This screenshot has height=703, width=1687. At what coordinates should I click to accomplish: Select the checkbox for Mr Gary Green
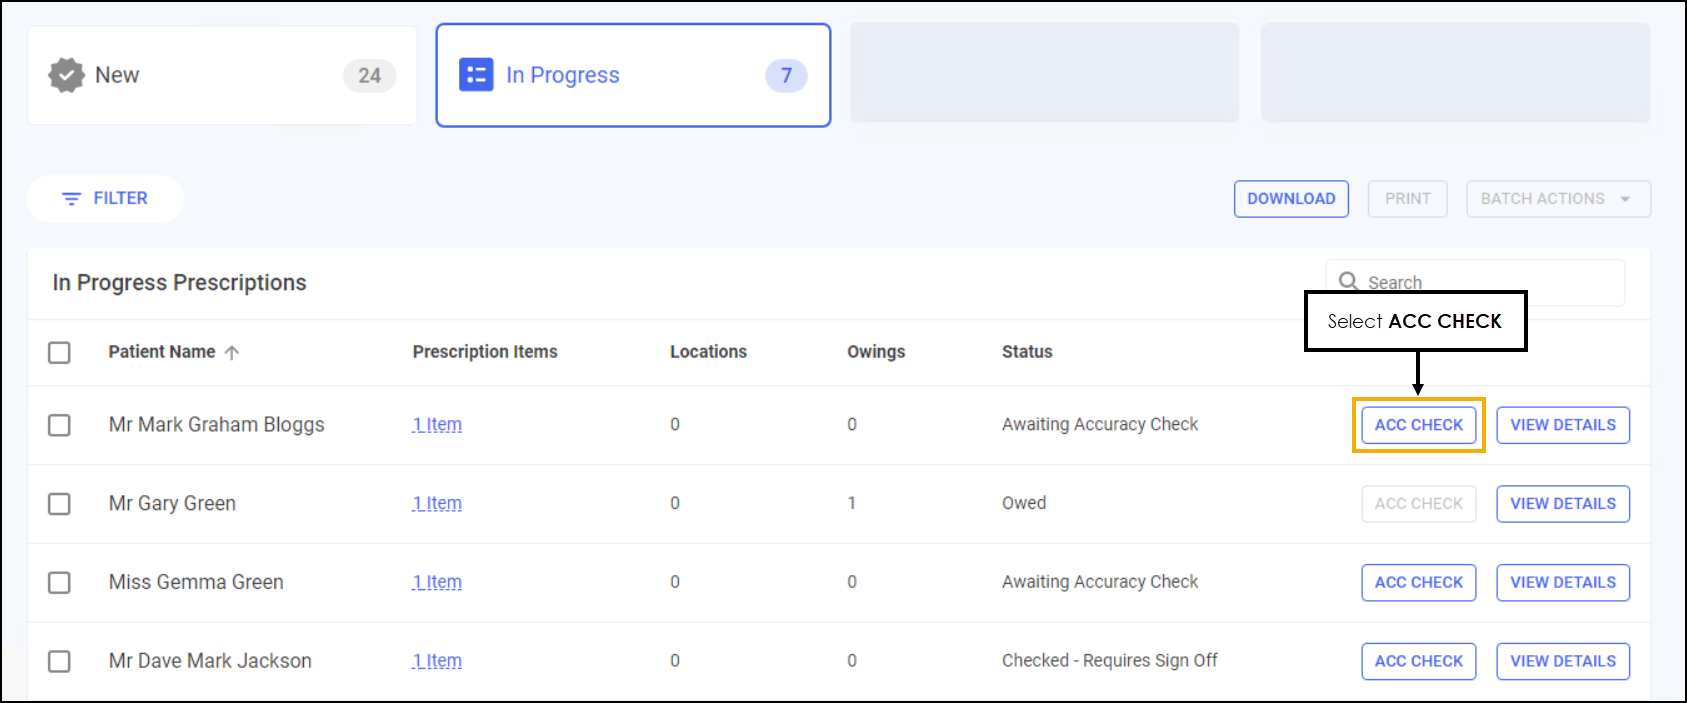(59, 503)
